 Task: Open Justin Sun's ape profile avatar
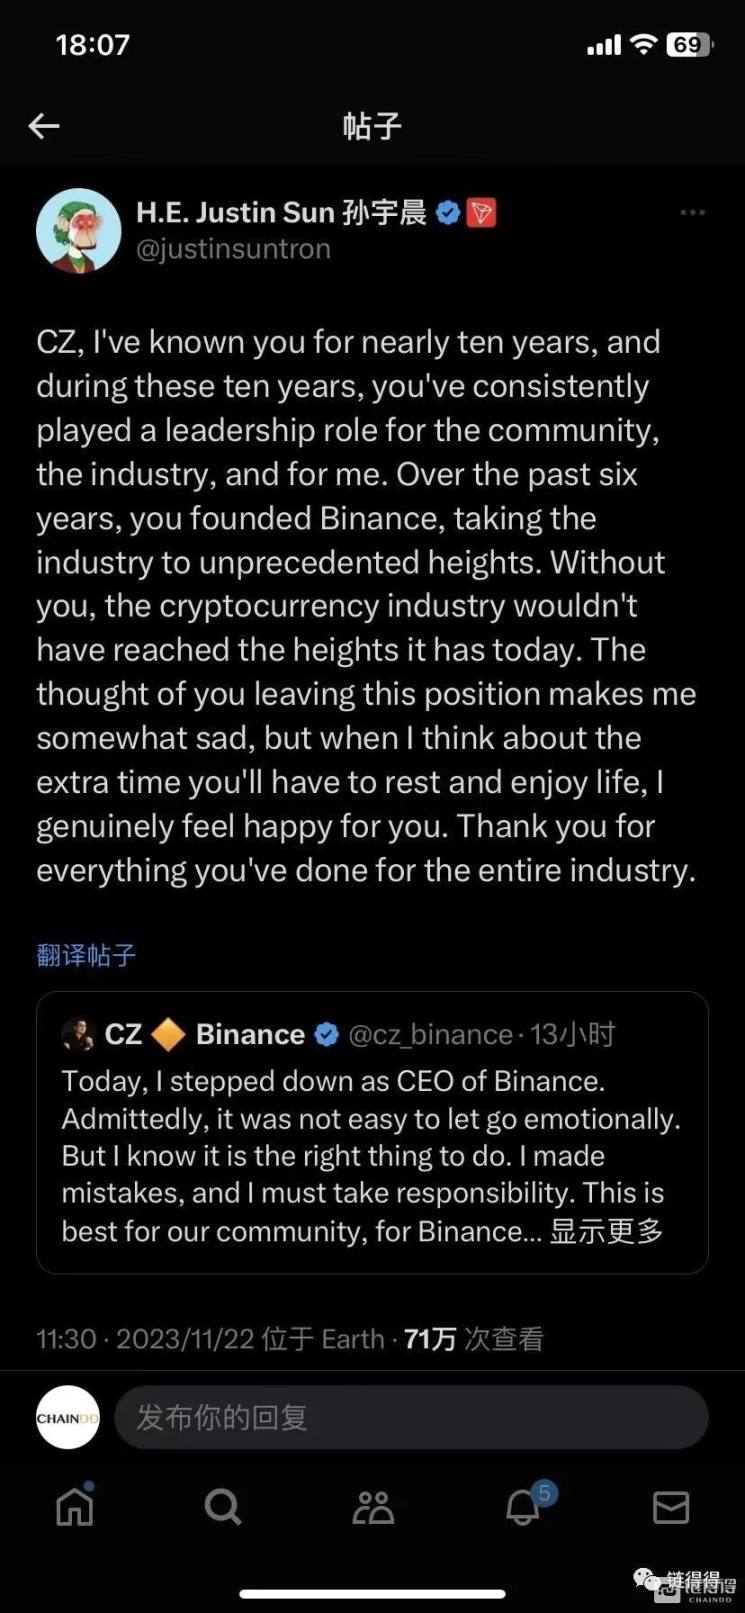78,231
